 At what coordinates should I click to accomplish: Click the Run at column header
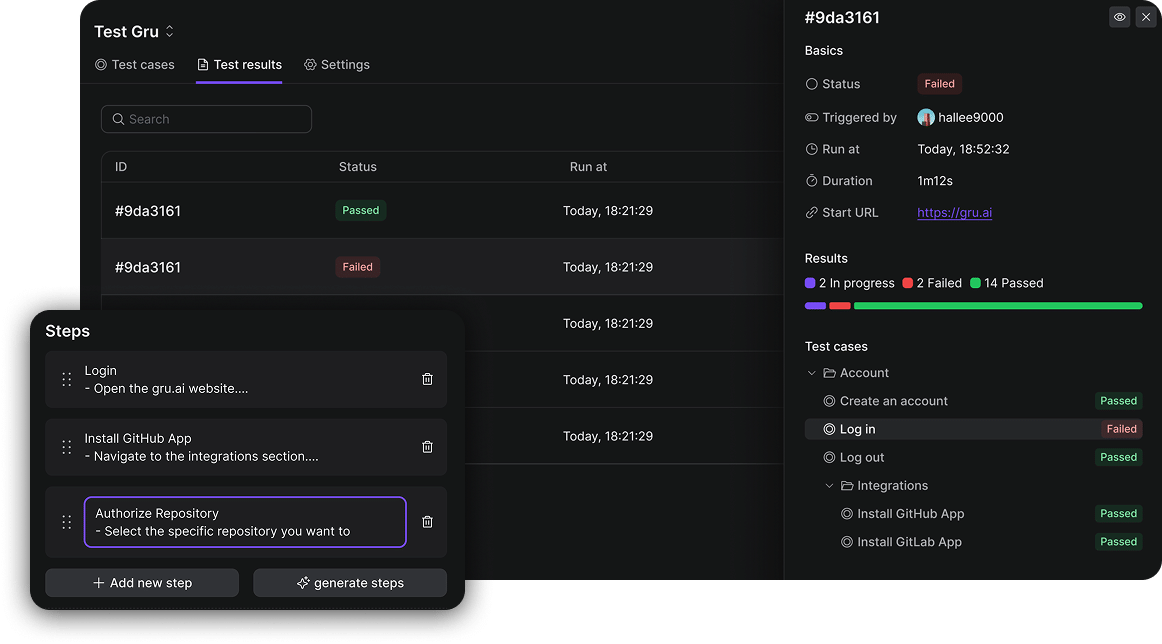coord(588,167)
